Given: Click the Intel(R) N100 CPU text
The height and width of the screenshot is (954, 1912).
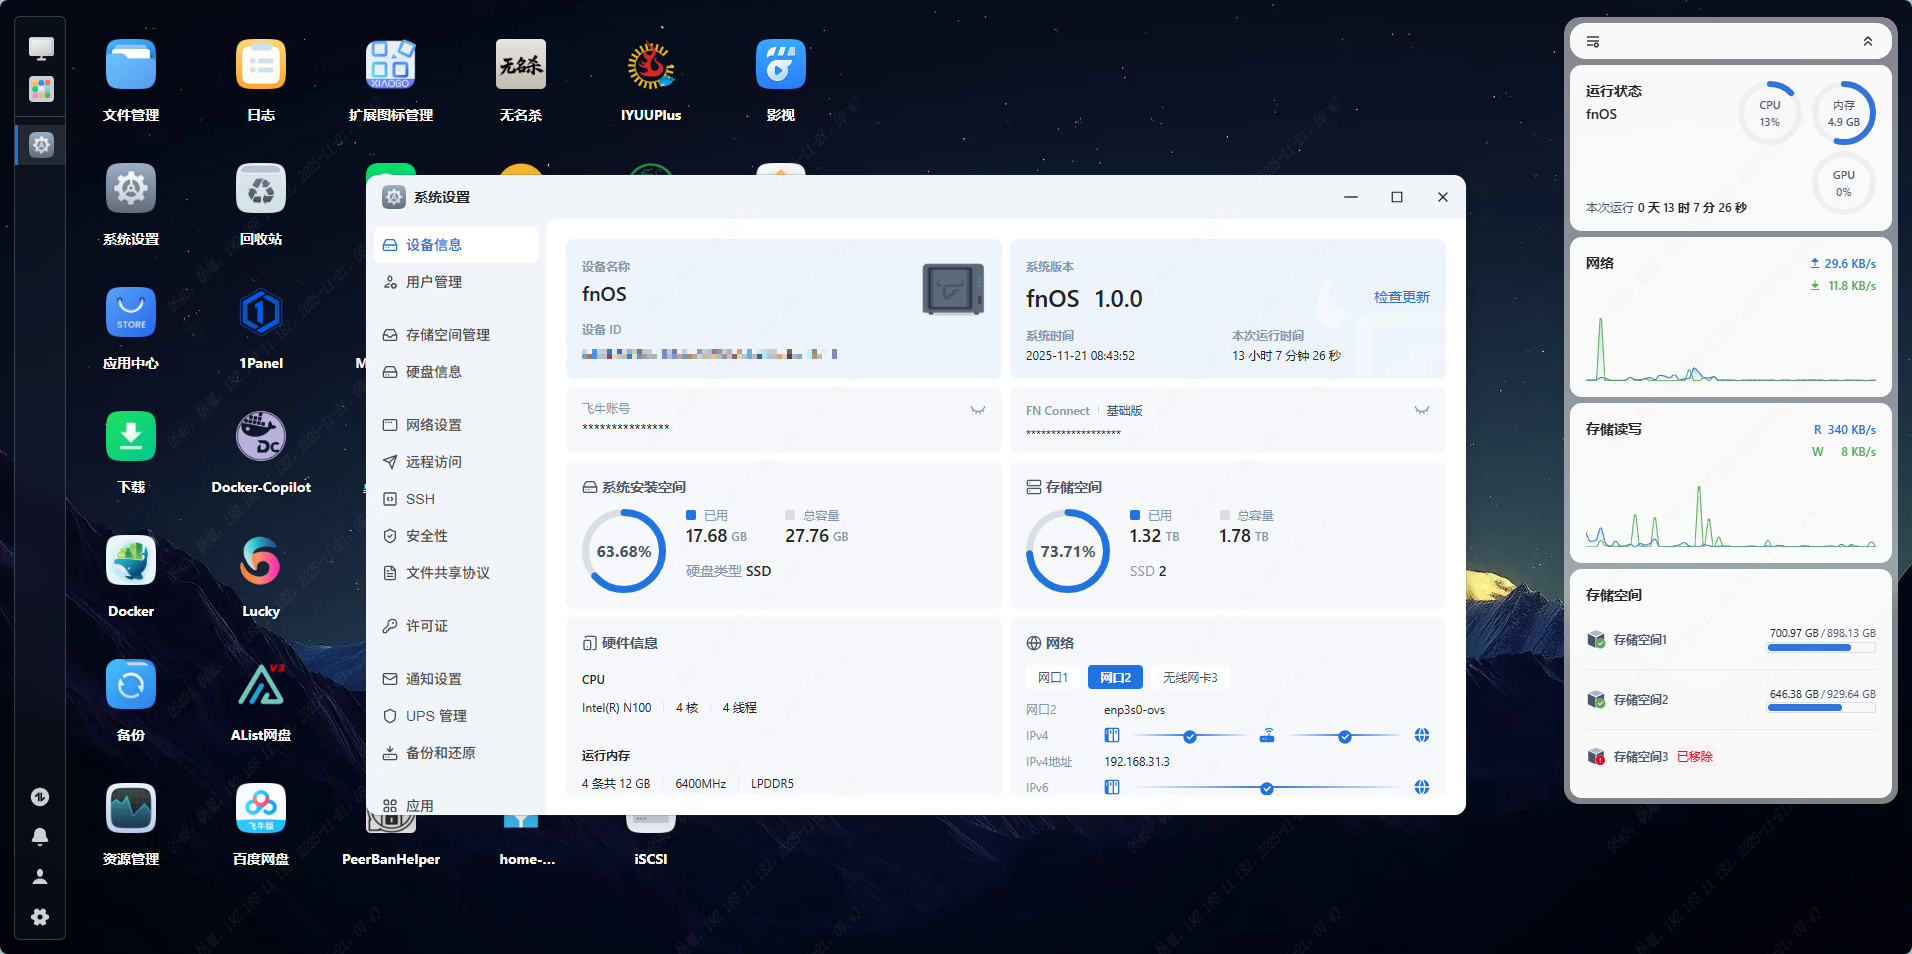Looking at the screenshot, I should tap(616, 708).
